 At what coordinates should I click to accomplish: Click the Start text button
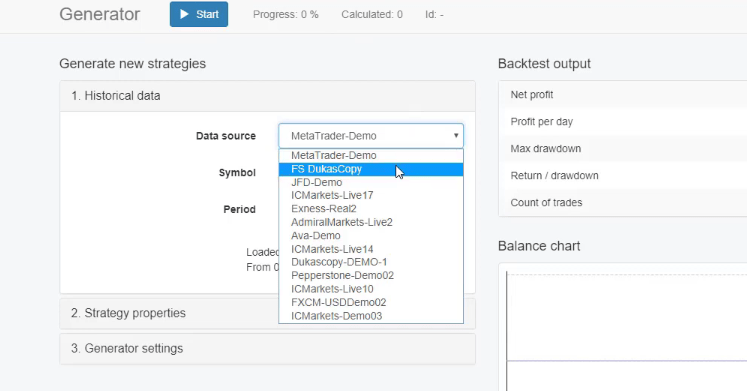click(x=207, y=14)
